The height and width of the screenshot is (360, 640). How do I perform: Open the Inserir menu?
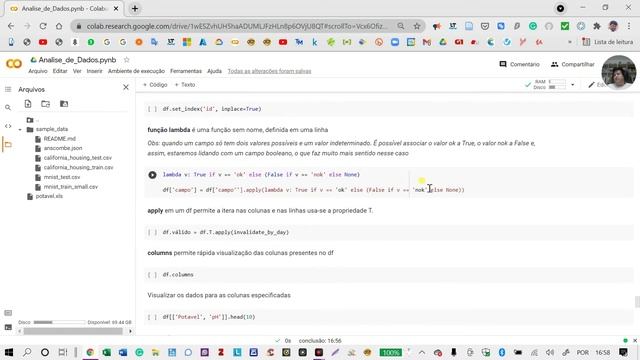(94, 71)
